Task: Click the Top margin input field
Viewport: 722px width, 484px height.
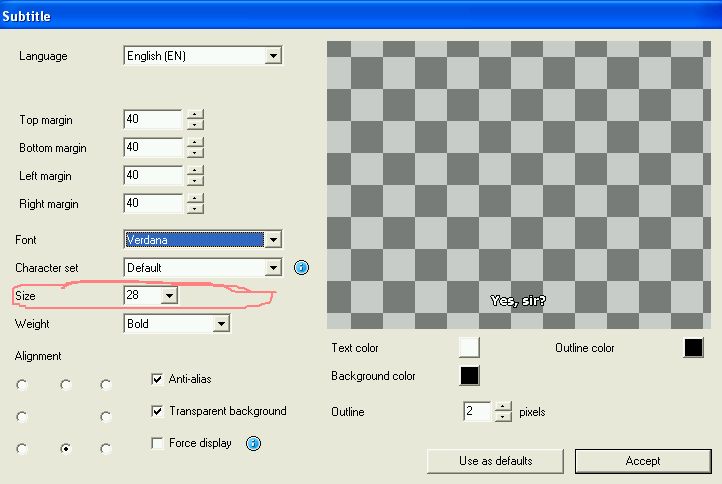Action: (153, 119)
